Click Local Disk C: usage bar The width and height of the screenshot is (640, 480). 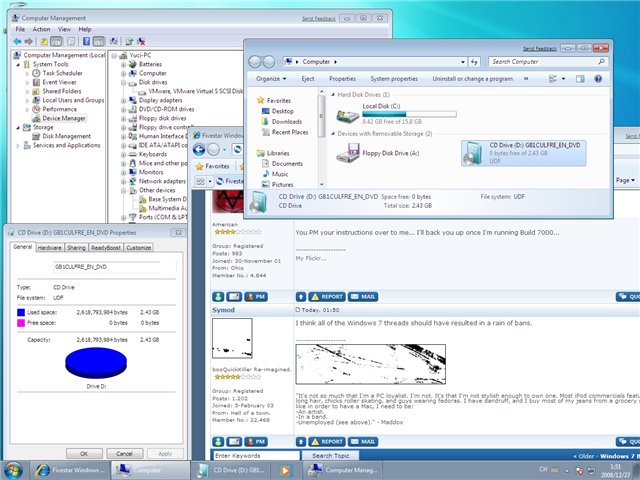pyautogui.click(x=409, y=114)
